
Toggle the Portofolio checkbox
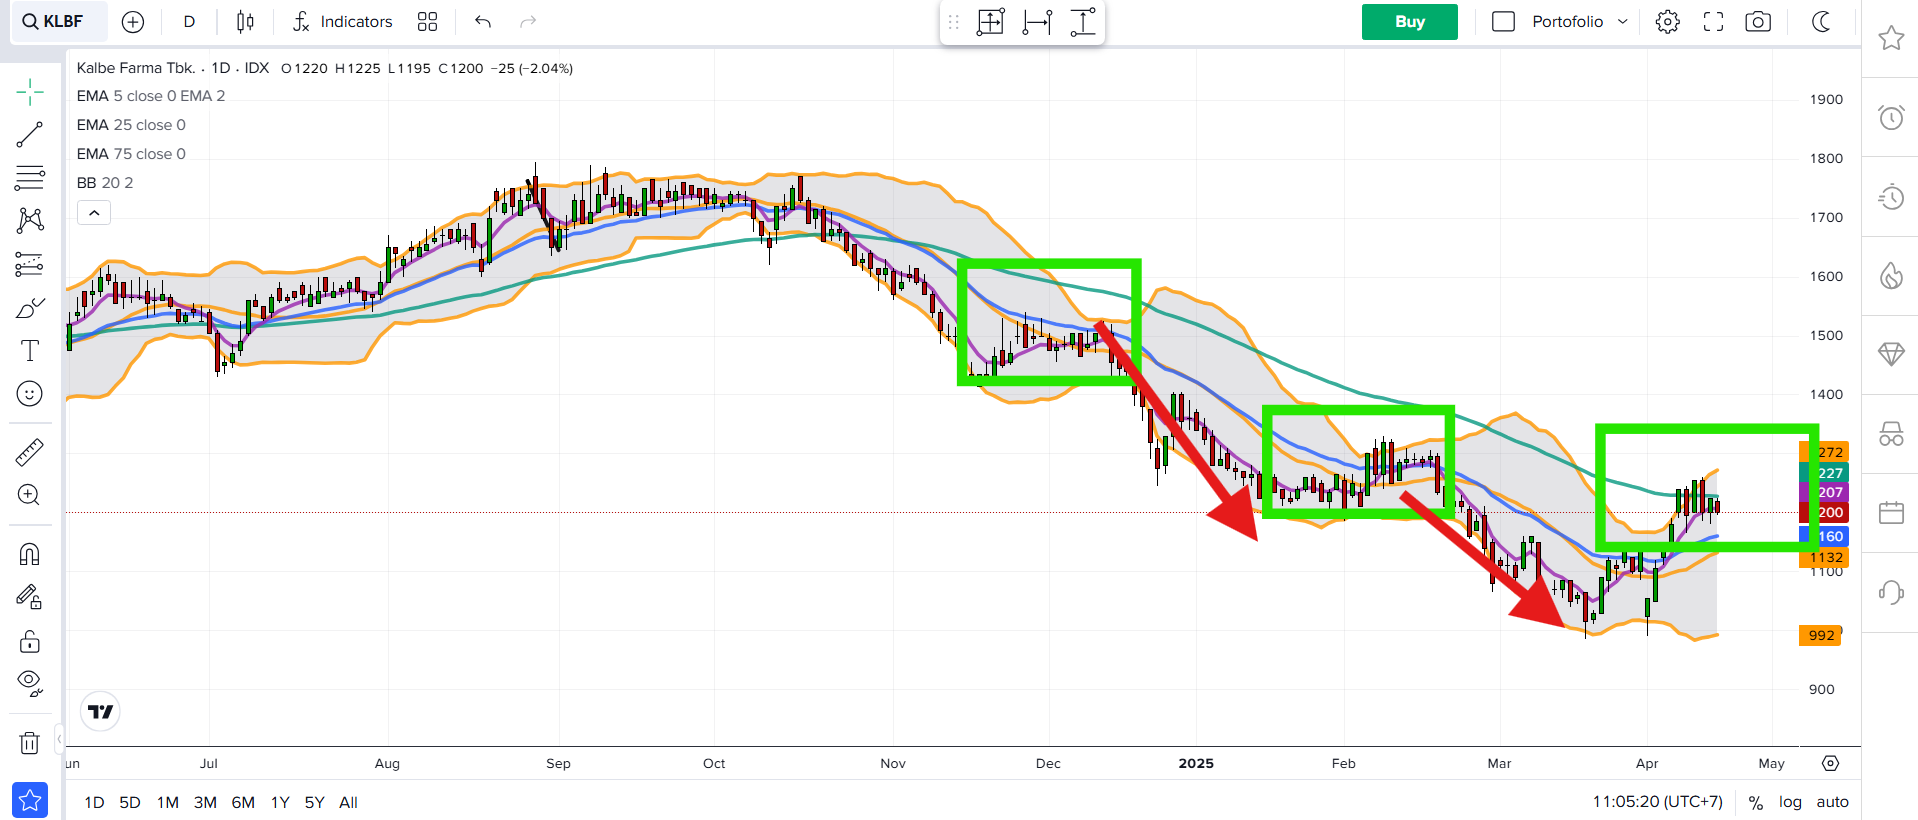(x=1503, y=22)
